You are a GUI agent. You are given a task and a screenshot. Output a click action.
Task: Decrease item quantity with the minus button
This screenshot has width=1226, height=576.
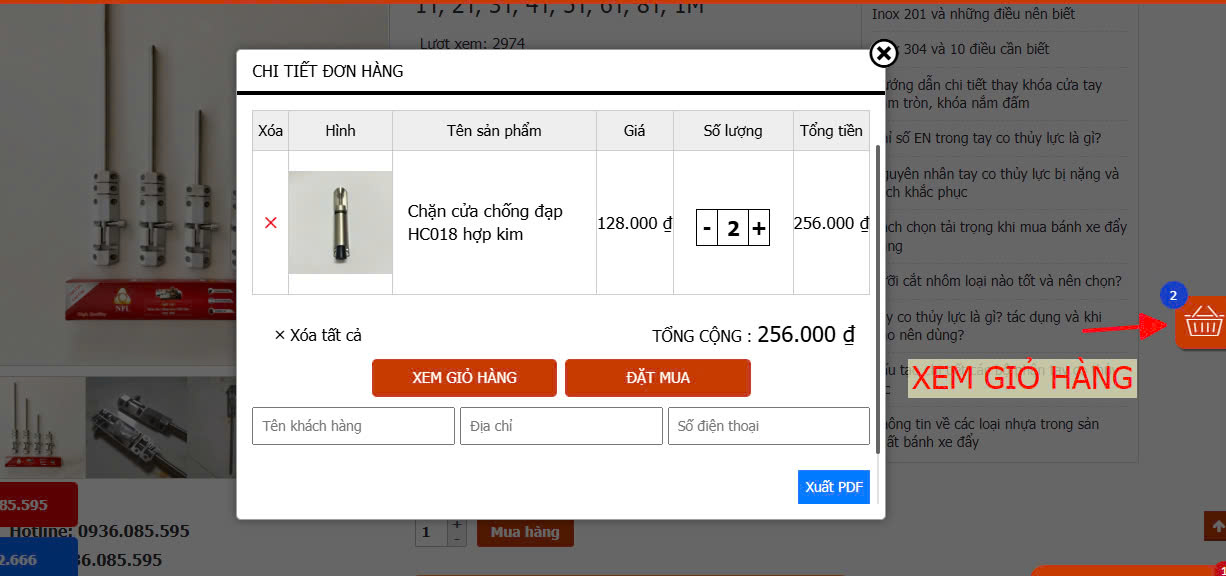pos(706,227)
